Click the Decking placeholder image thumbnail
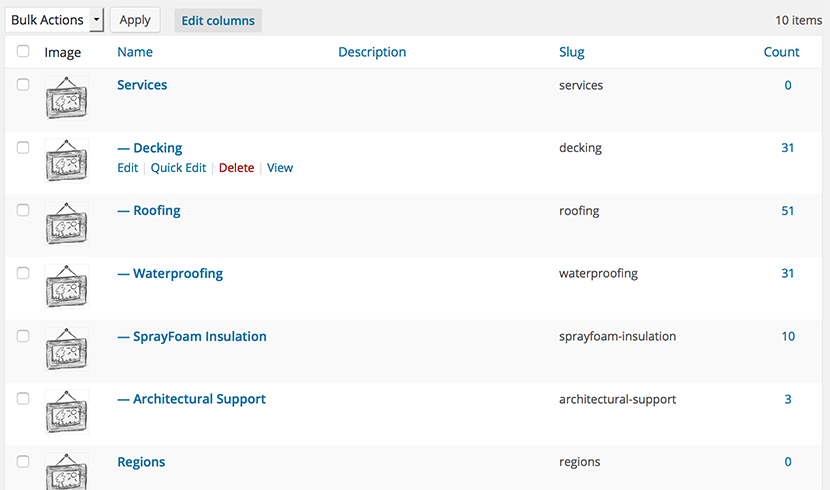This screenshot has width=830, height=490. (67, 161)
